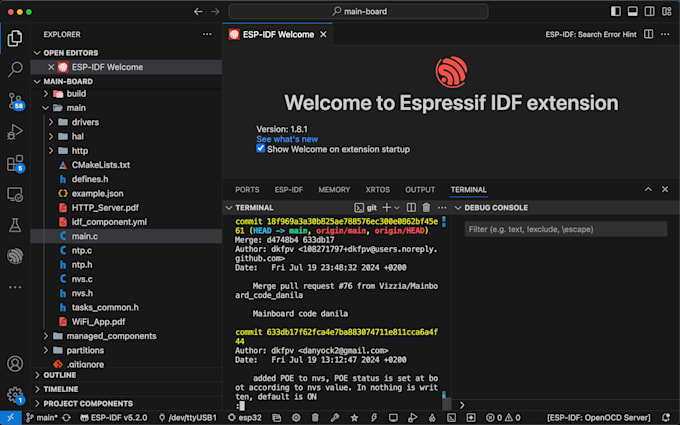Show additional activity bar views ellipsis
Screen dimensions: 680x425
[15, 287]
